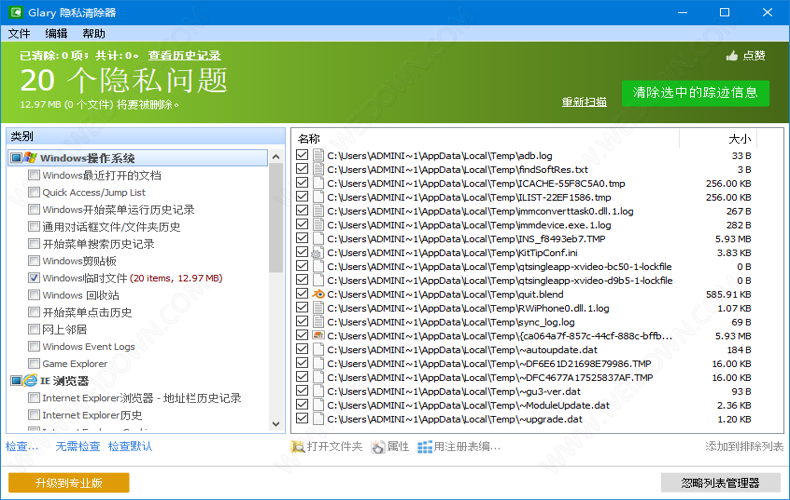
Task: Click the IE browser logo icon
Action: coord(30,381)
